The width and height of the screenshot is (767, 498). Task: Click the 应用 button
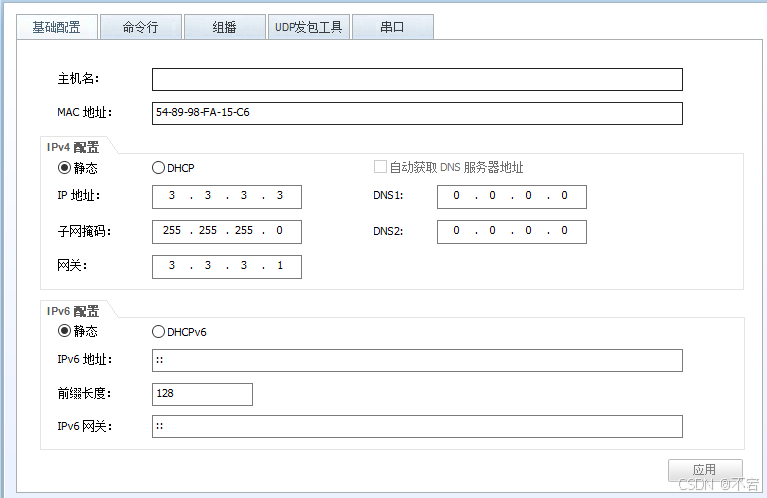coord(705,470)
